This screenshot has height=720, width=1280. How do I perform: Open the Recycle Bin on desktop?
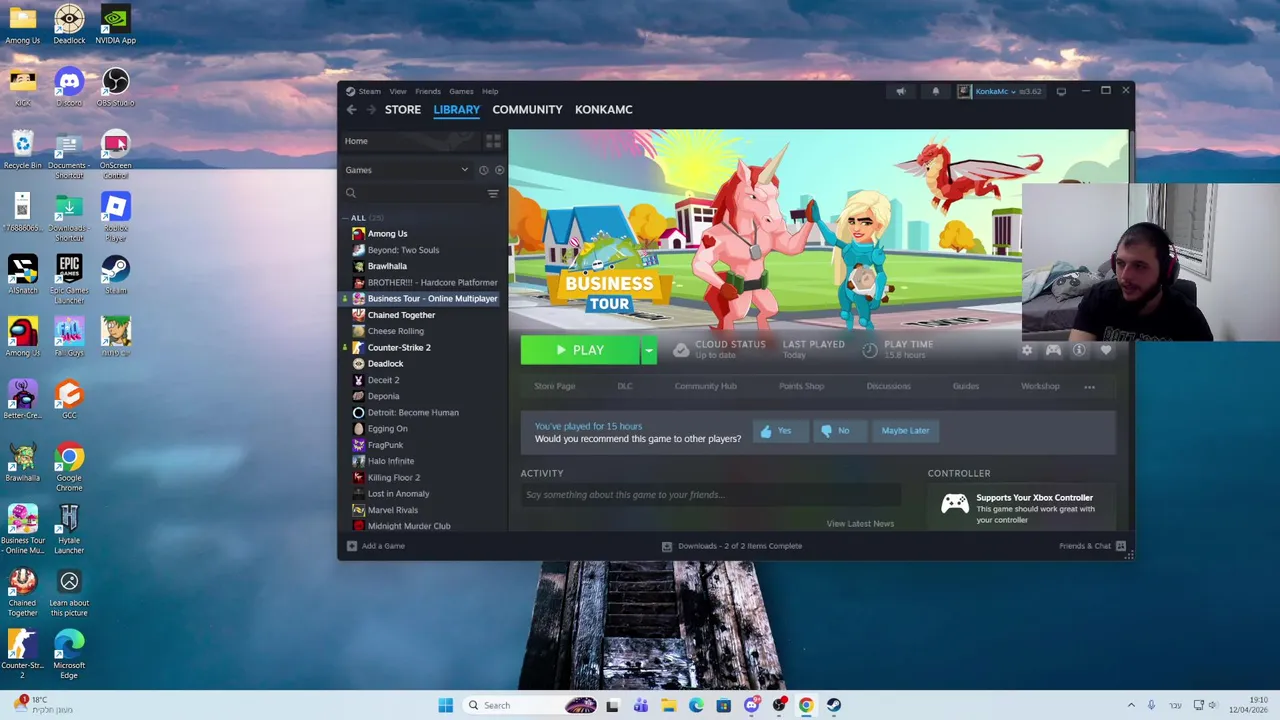click(22, 150)
